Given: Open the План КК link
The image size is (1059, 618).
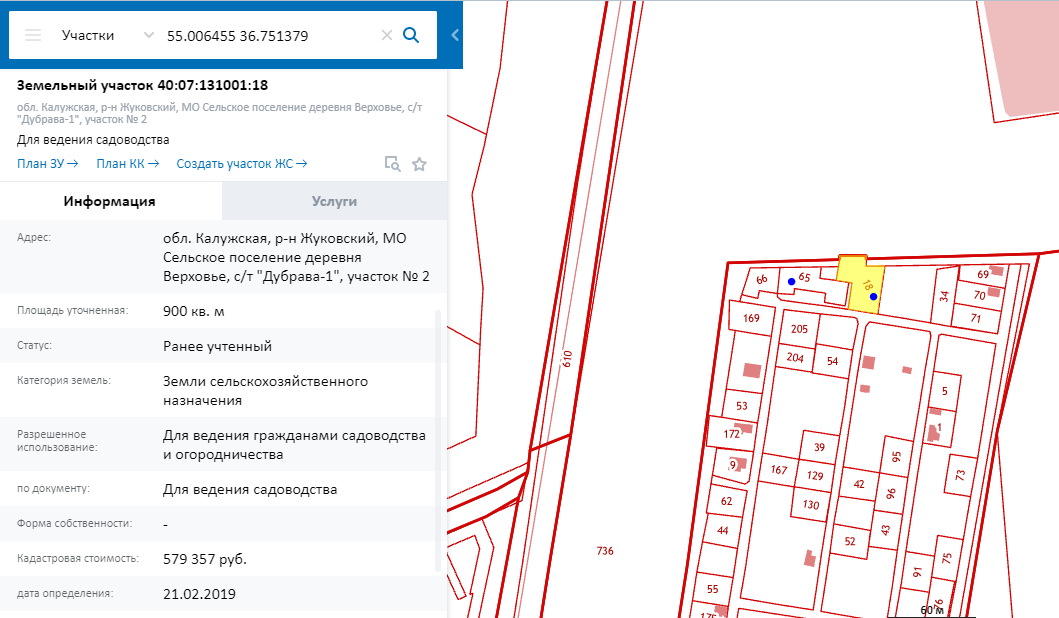Looking at the screenshot, I should 128,163.
